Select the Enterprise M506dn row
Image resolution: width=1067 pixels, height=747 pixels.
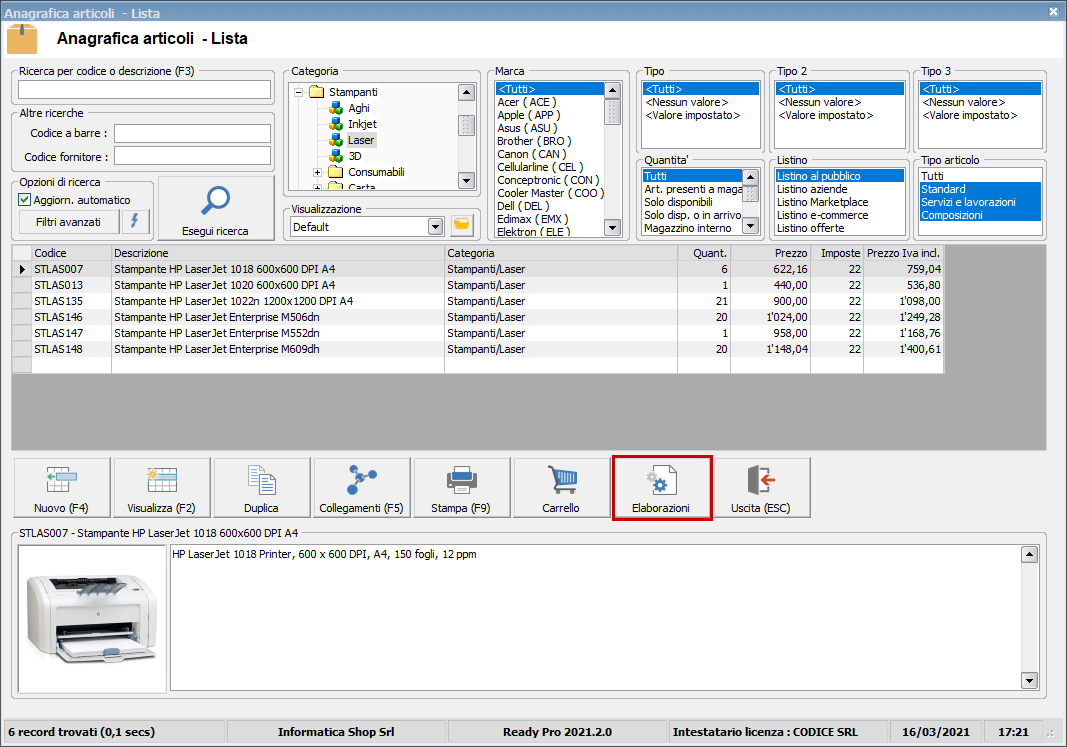click(478, 317)
